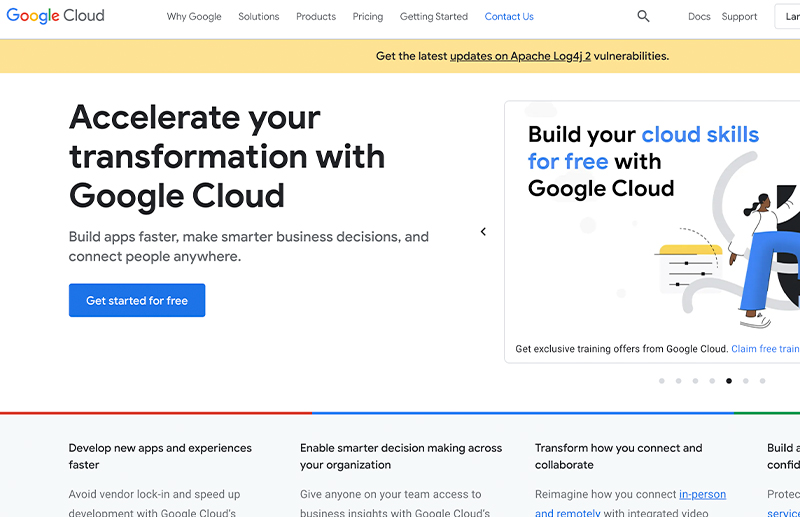The height and width of the screenshot is (517, 800).
Task: Select the sixth carousel dot
Action: pyautogui.click(x=746, y=381)
